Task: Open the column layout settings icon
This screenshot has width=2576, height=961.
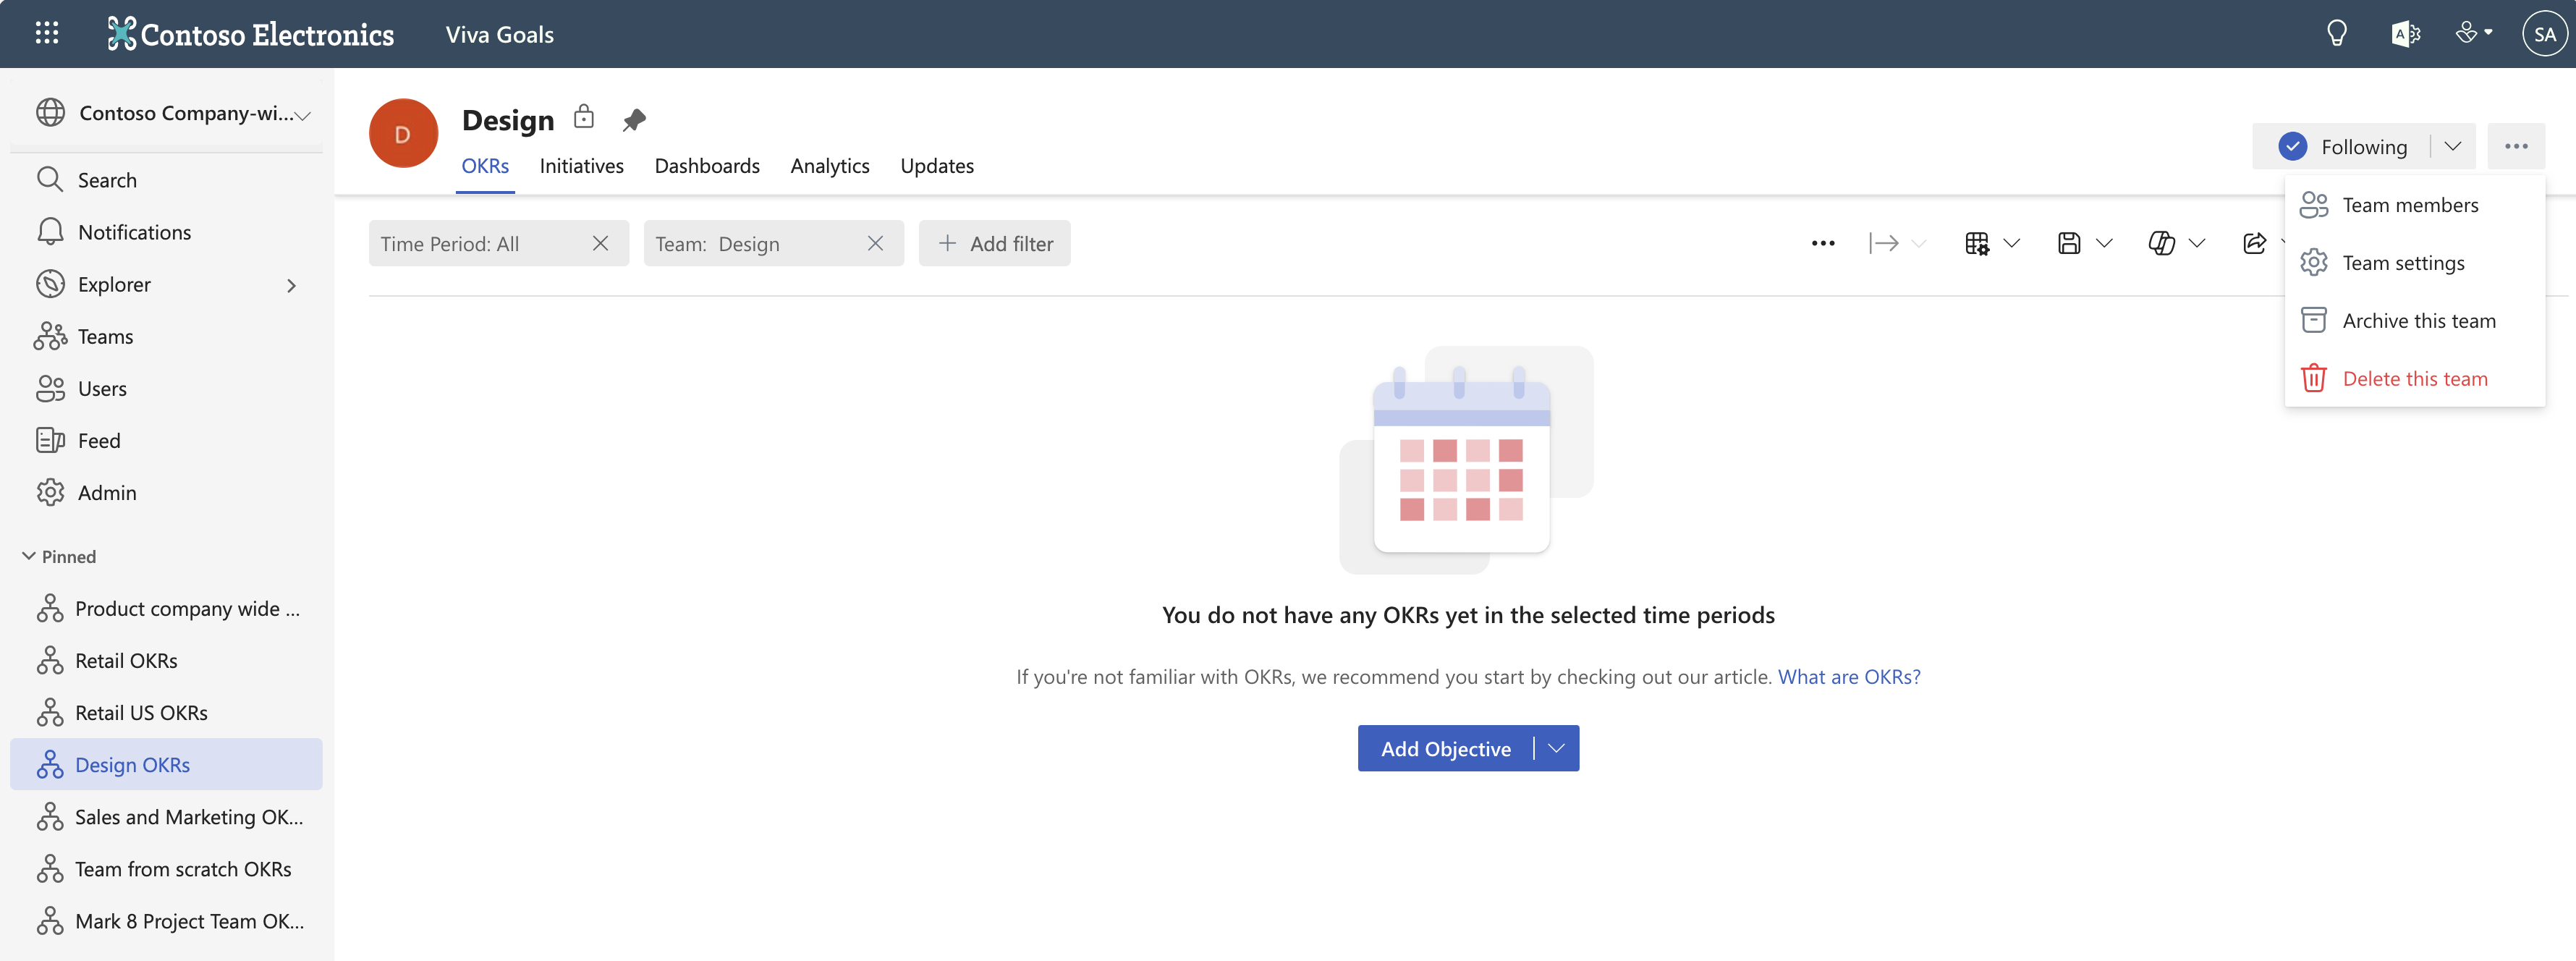Action: point(1977,243)
